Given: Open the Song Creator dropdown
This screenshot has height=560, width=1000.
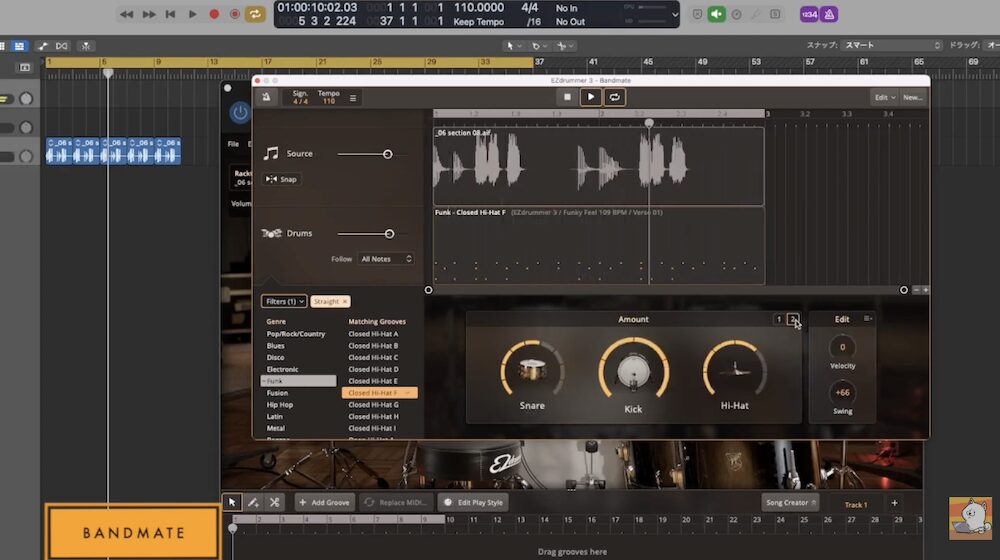Looking at the screenshot, I should click(790, 503).
